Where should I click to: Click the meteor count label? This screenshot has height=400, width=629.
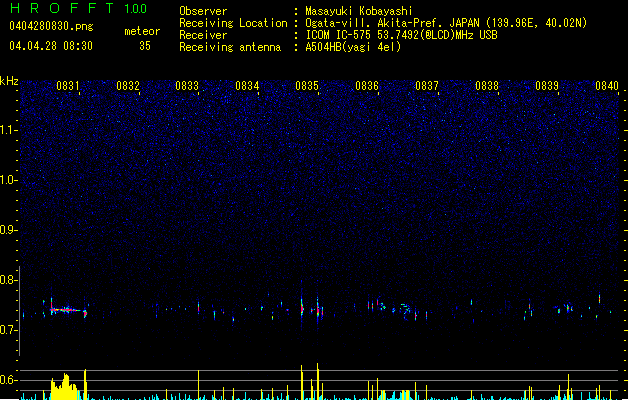142,31
